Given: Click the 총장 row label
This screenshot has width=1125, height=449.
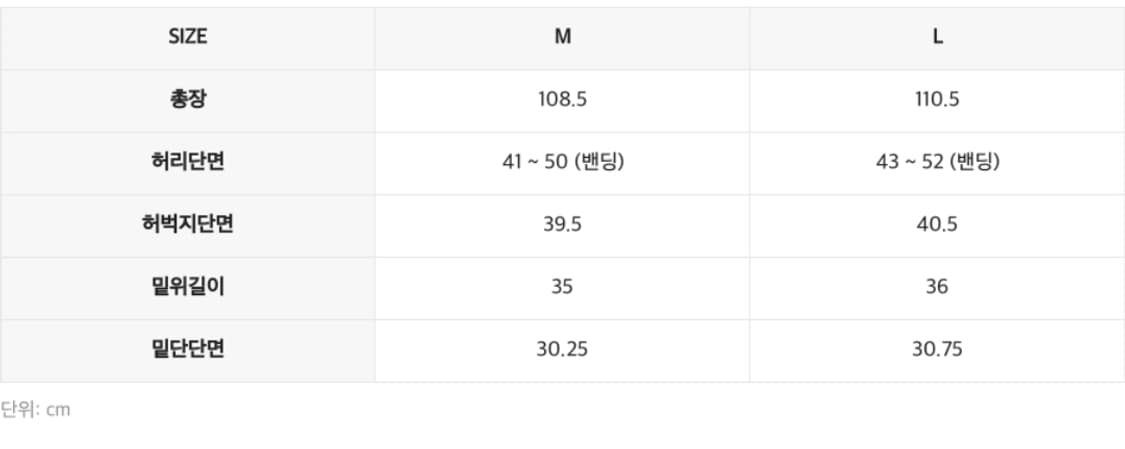Looking at the screenshot, I should click(187, 100).
